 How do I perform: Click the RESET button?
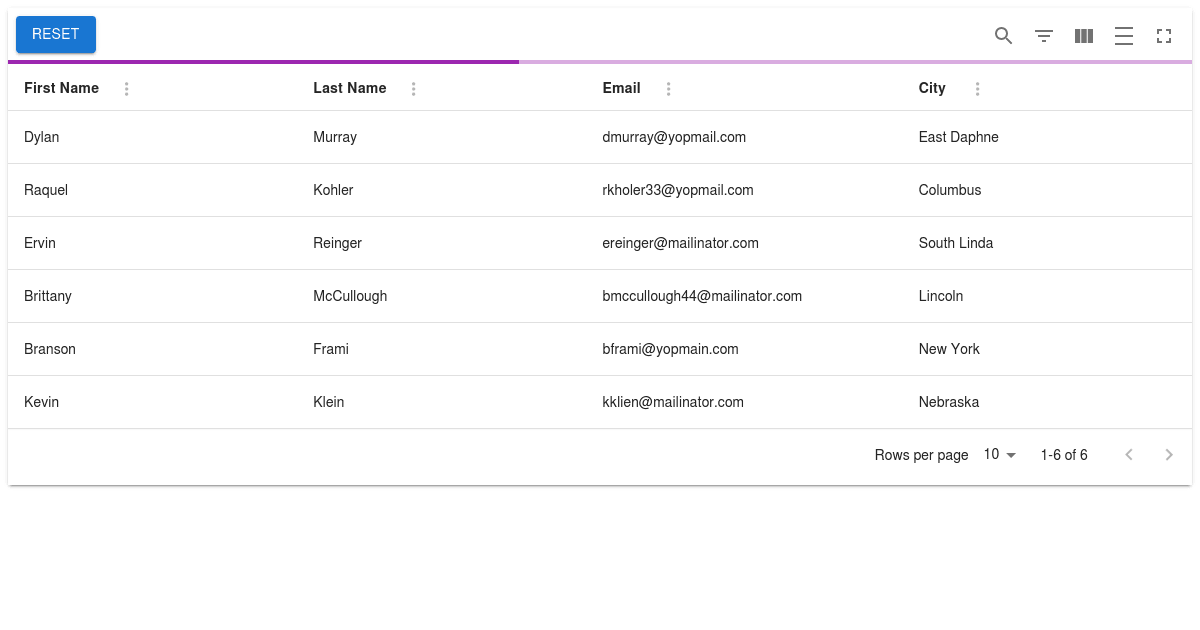pos(56,34)
